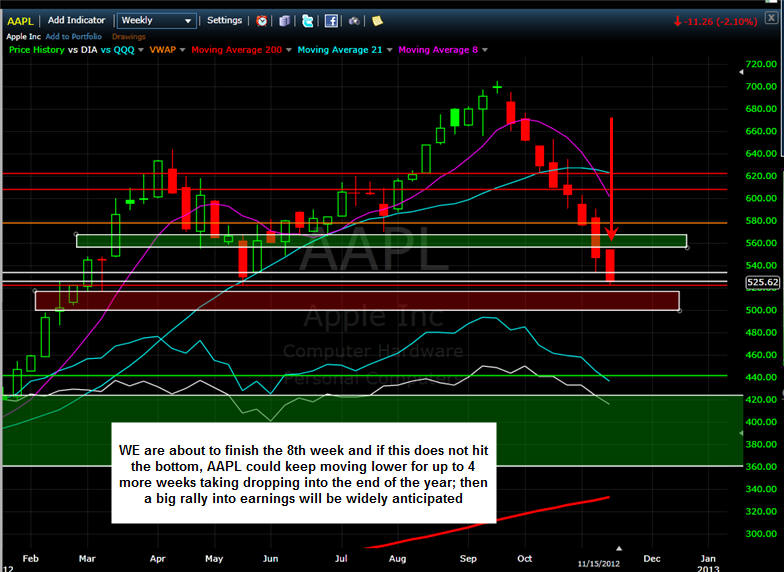This screenshot has height=572, width=784.
Task: Share chart via Twitter icon
Action: 307,20
